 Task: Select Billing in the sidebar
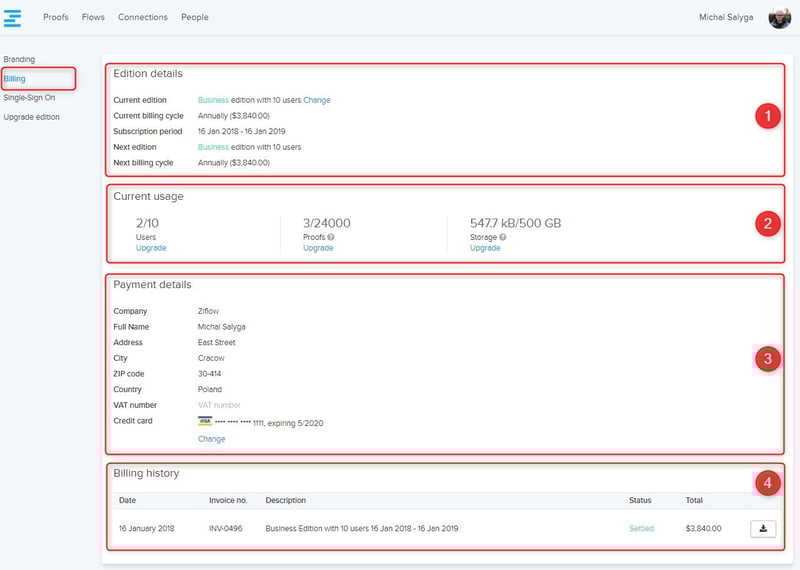[15, 78]
